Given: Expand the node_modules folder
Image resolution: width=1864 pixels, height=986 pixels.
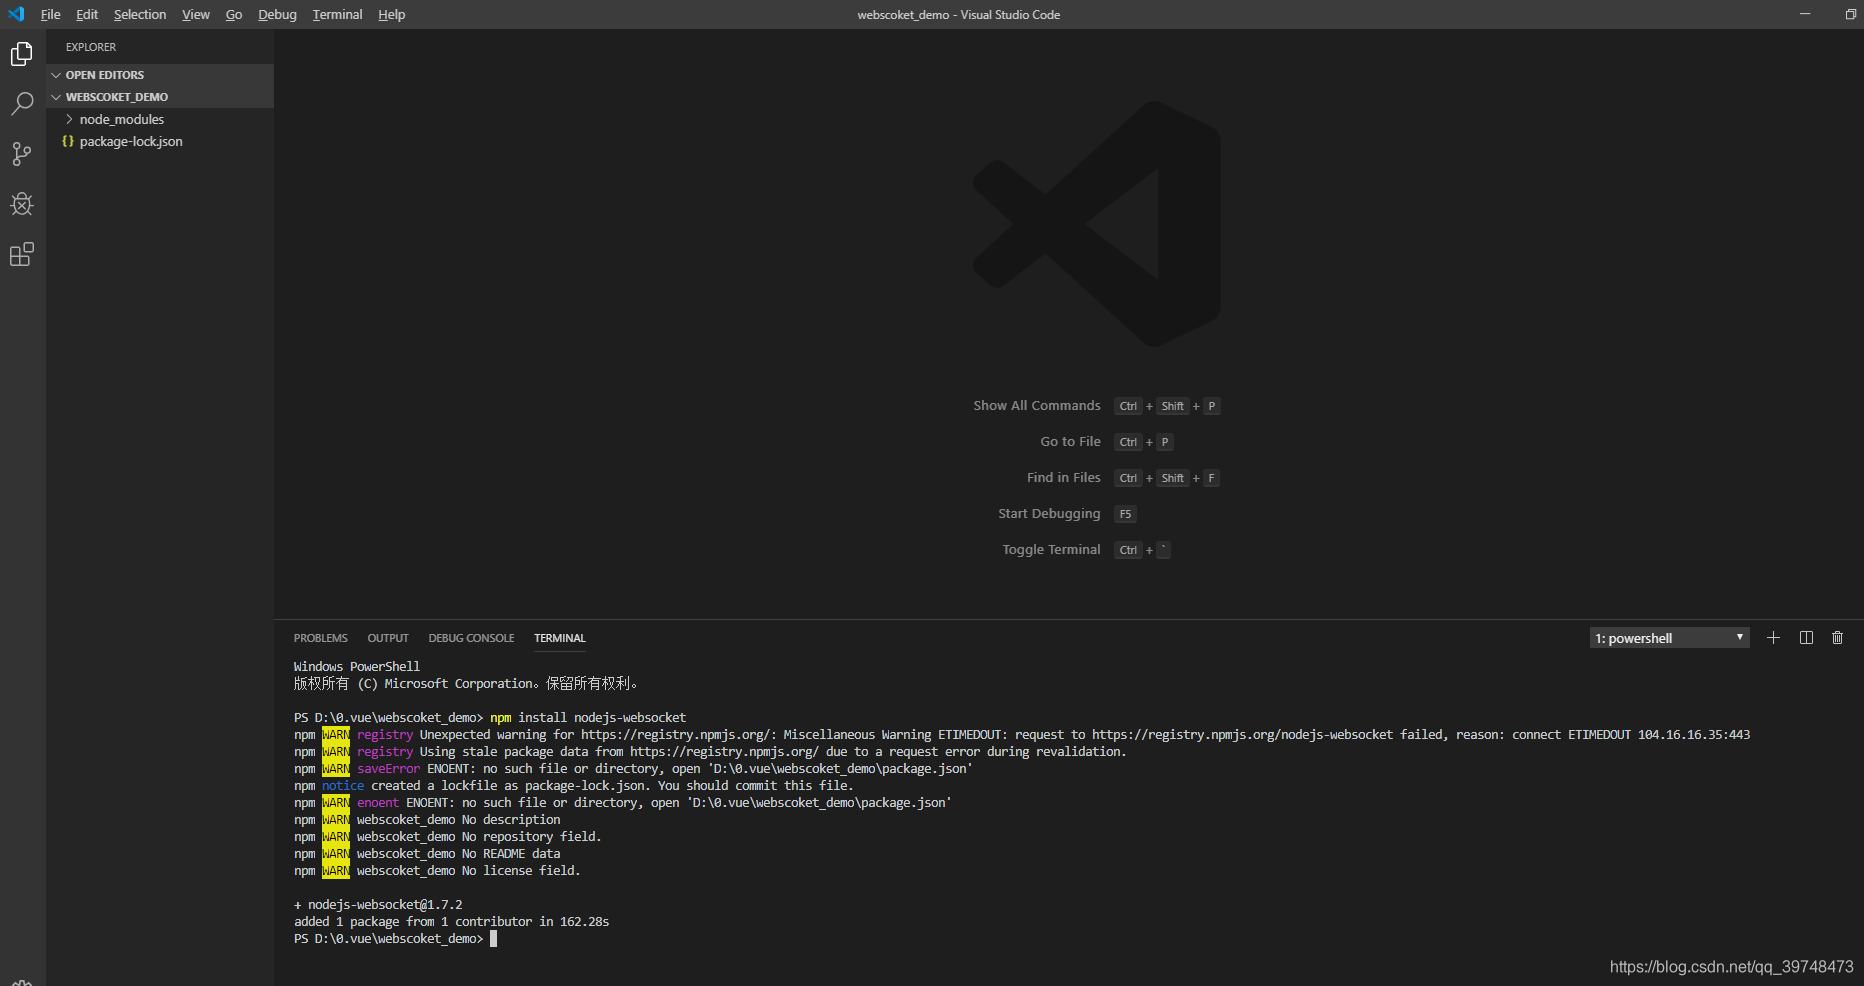Looking at the screenshot, I should point(160,119).
